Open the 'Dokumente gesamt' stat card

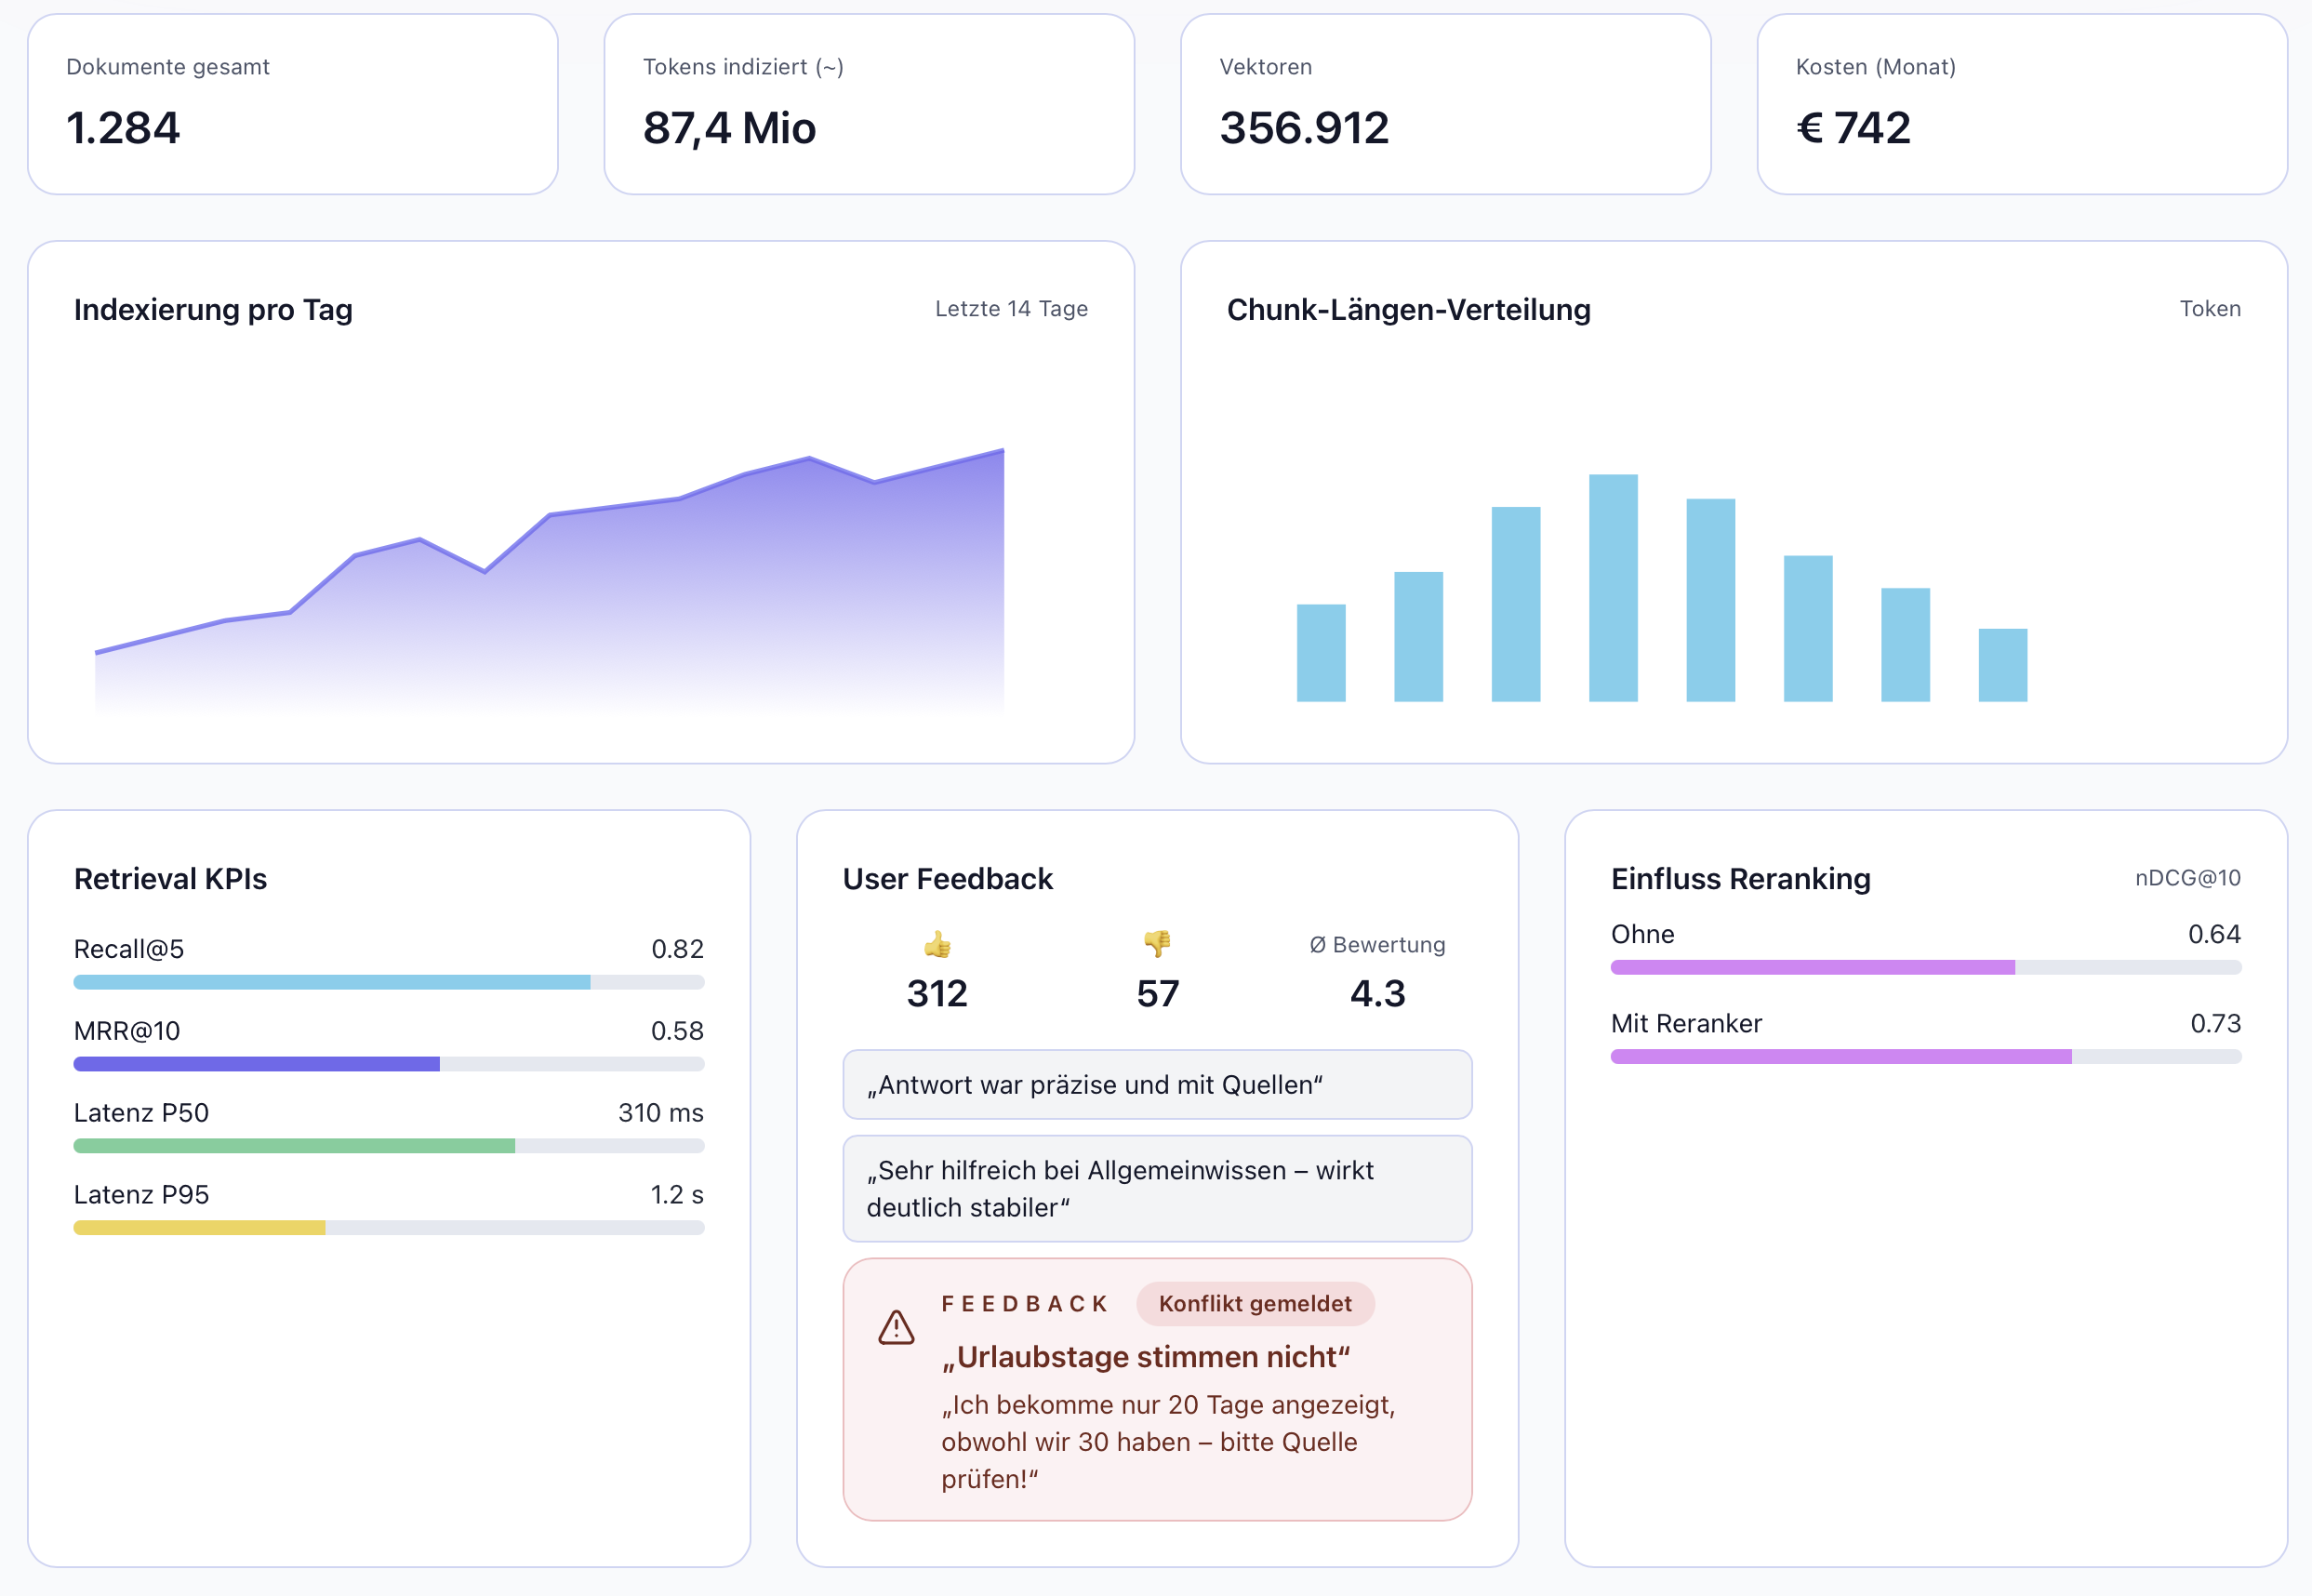pyautogui.click(x=292, y=104)
